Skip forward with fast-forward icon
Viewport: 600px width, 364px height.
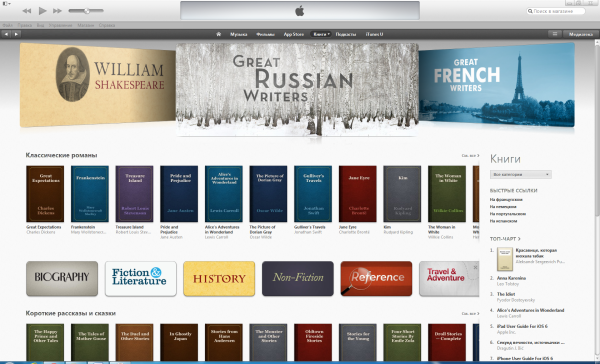(x=57, y=11)
